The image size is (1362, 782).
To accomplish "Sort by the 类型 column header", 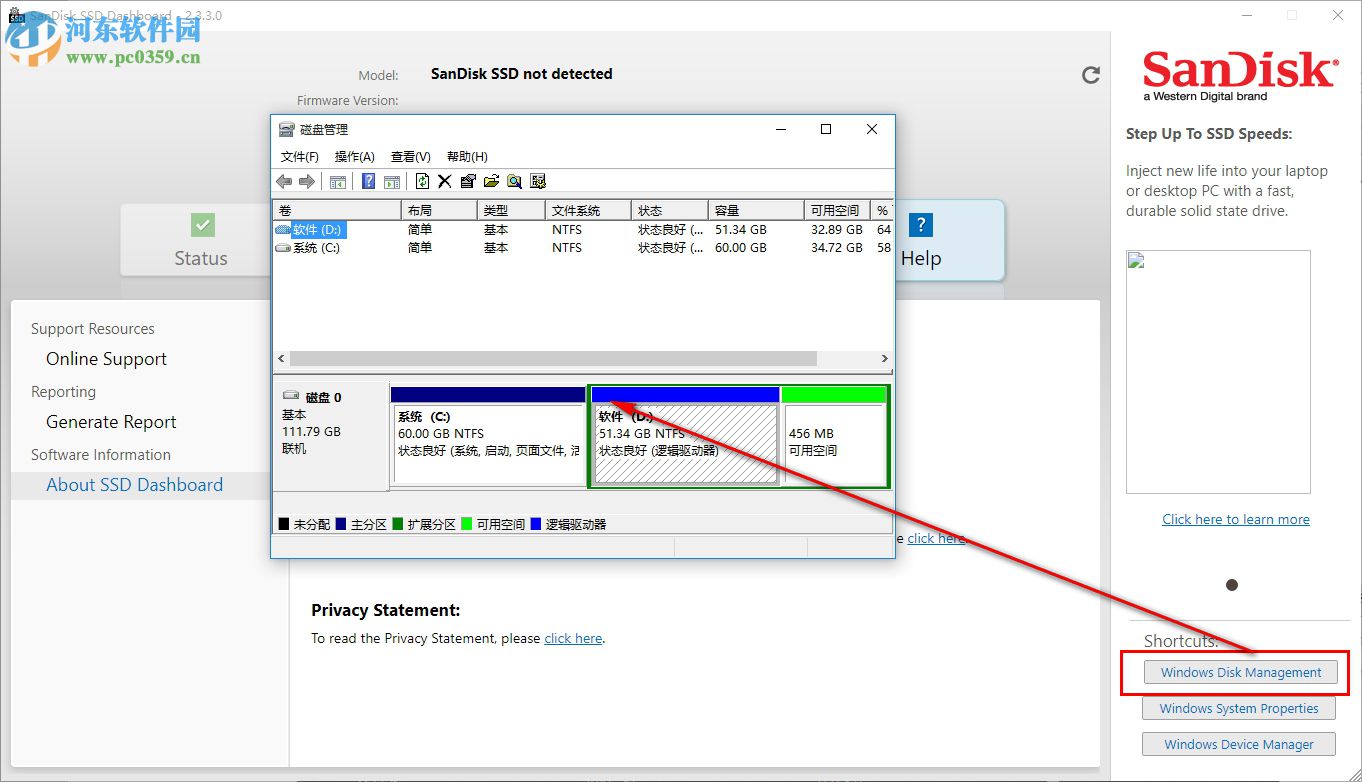I will [x=511, y=210].
